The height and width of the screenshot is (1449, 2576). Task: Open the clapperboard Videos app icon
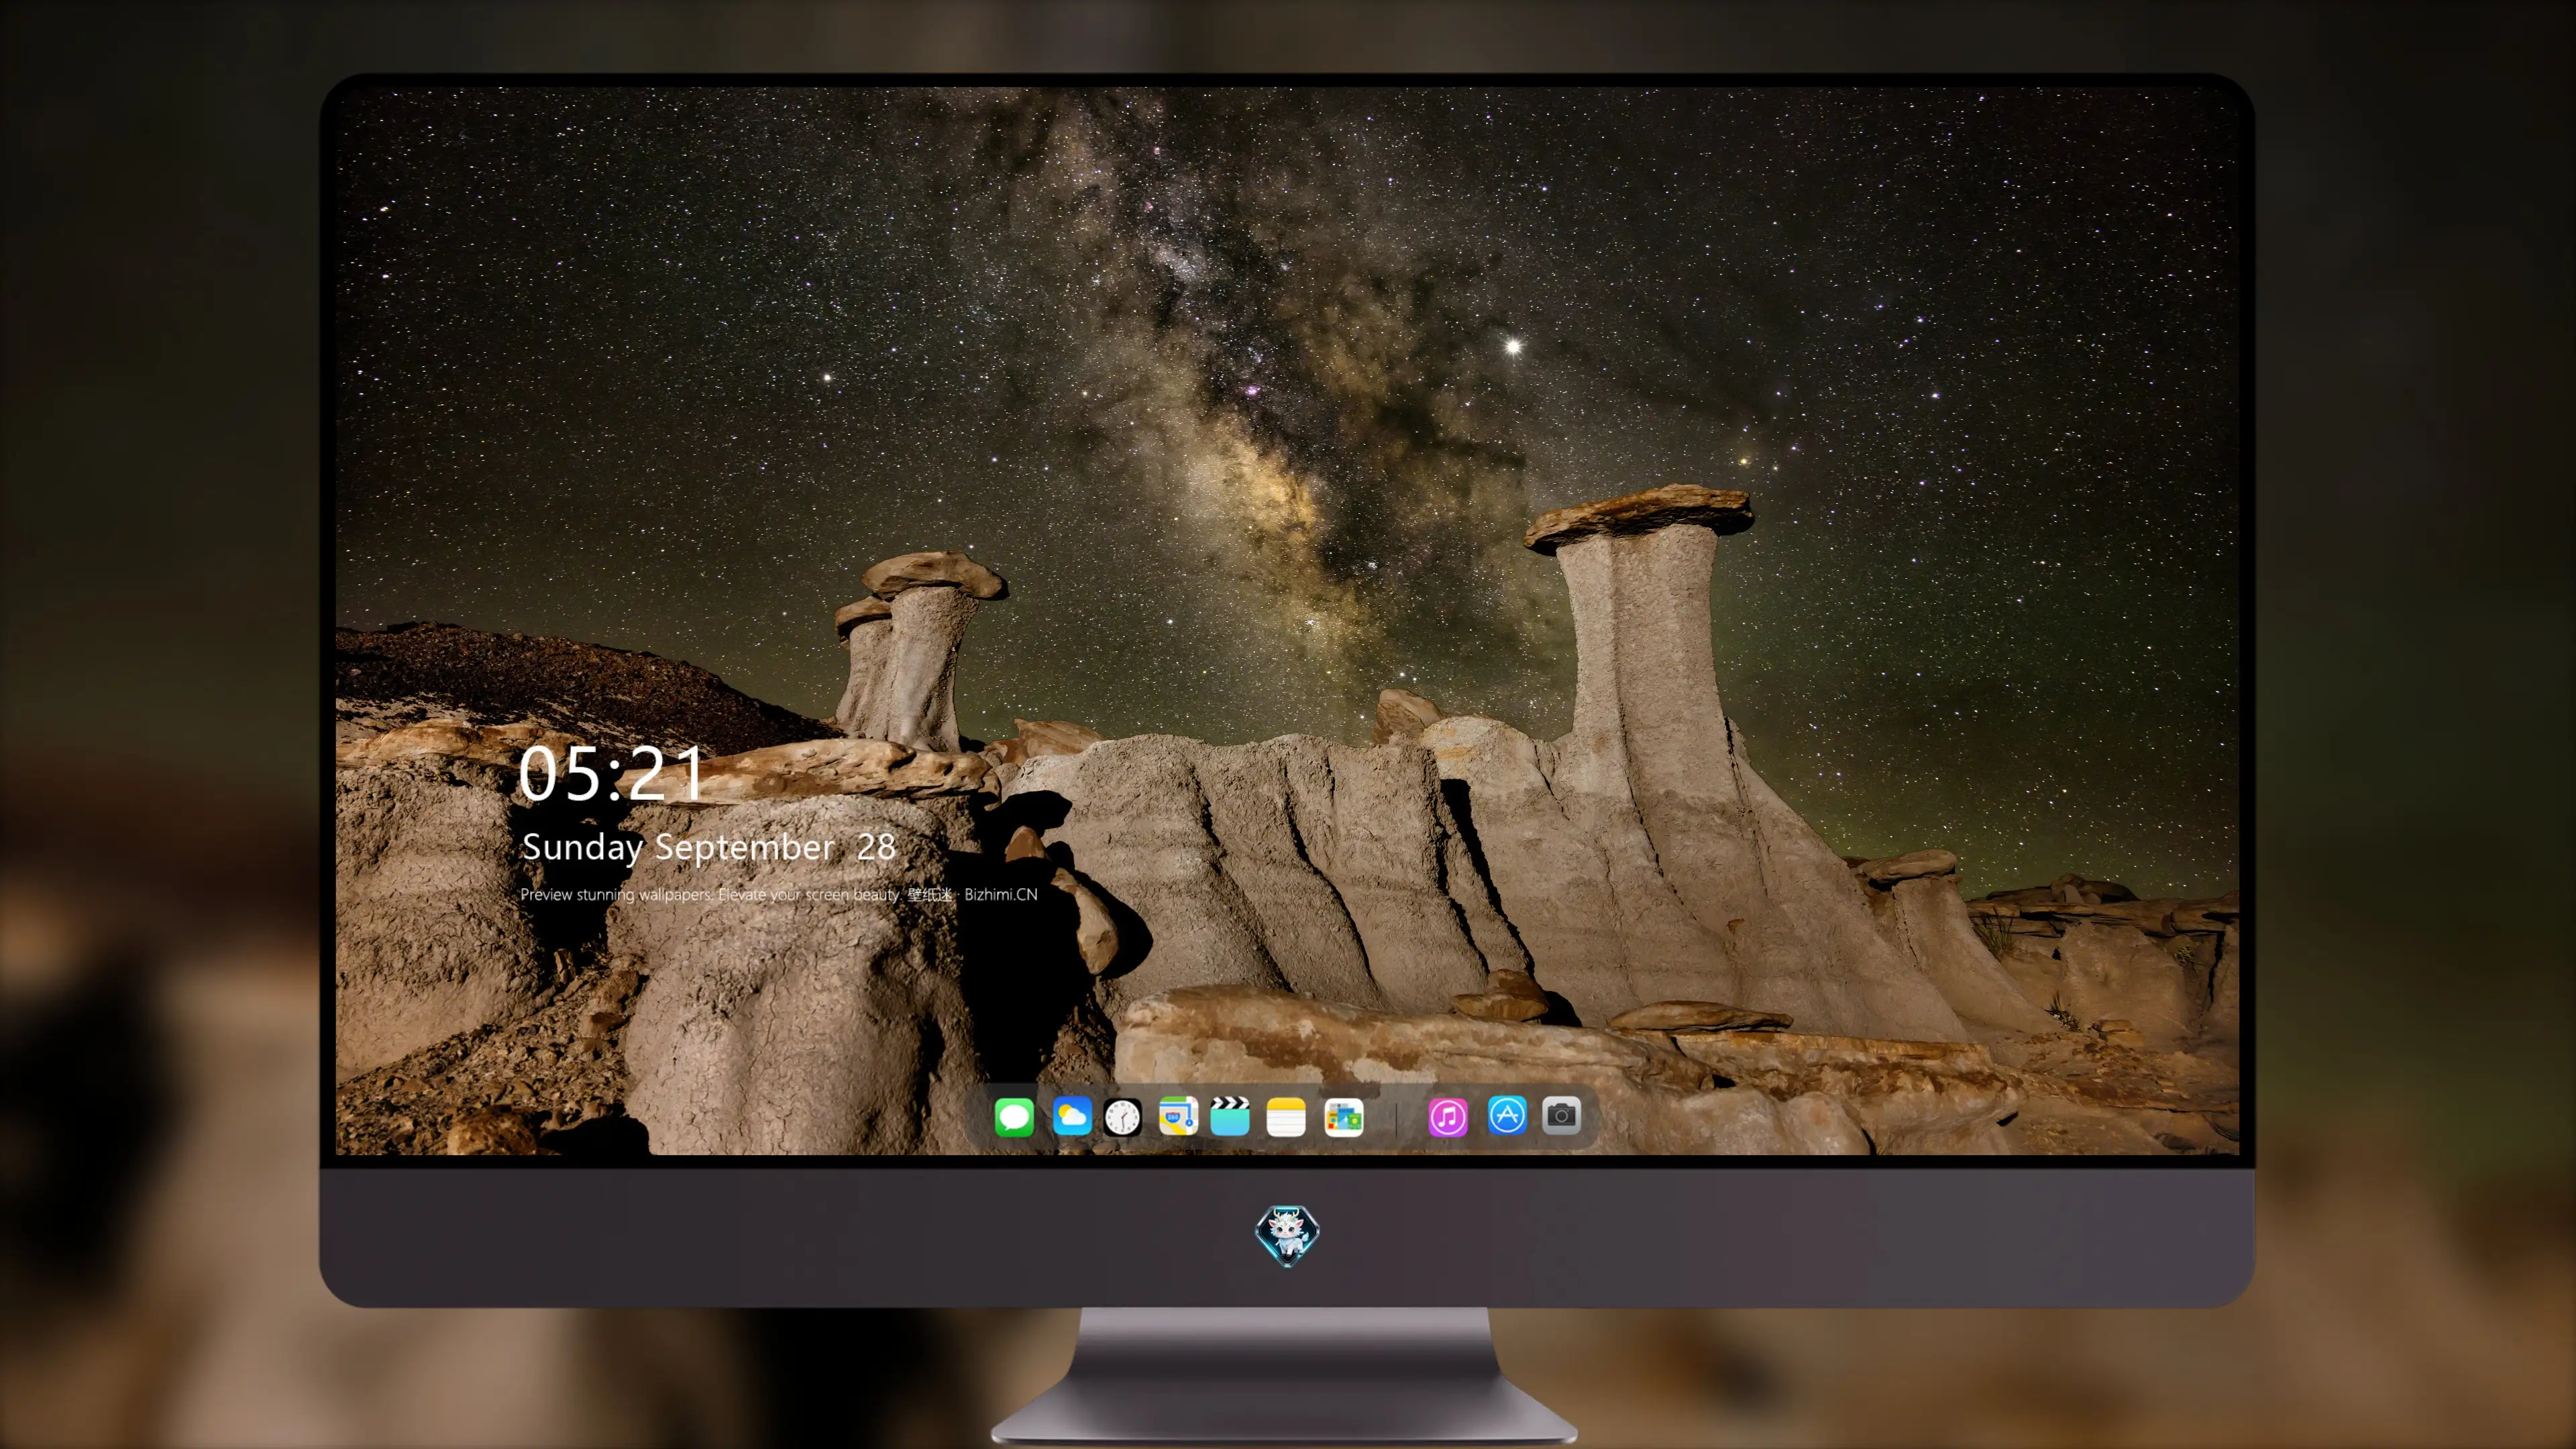click(x=1230, y=1116)
